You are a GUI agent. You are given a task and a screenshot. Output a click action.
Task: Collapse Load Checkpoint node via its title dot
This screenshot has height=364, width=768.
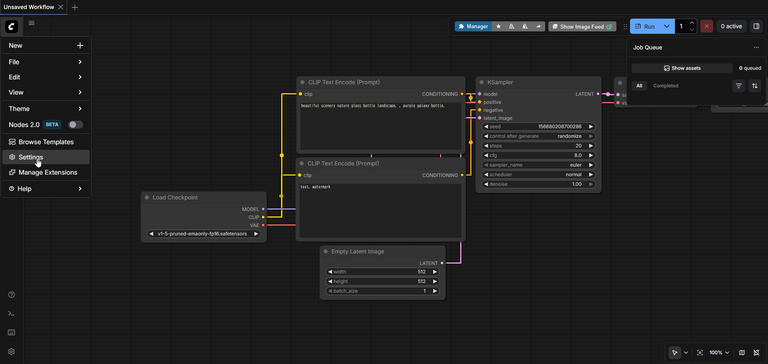point(146,197)
